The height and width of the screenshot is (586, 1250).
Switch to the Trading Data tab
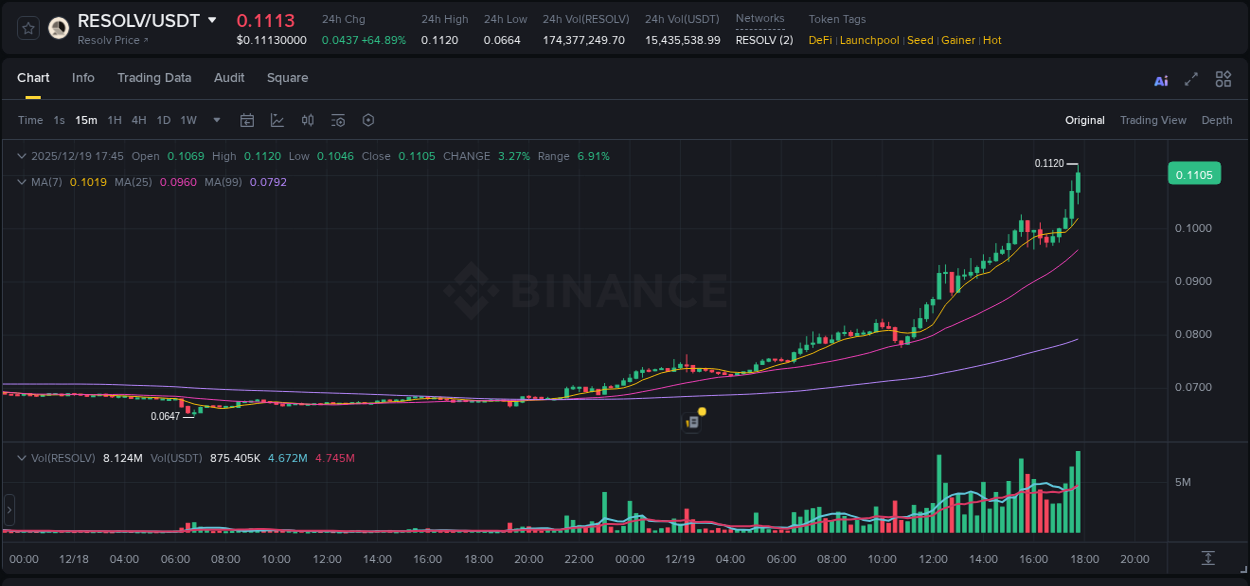coord(155,78)
